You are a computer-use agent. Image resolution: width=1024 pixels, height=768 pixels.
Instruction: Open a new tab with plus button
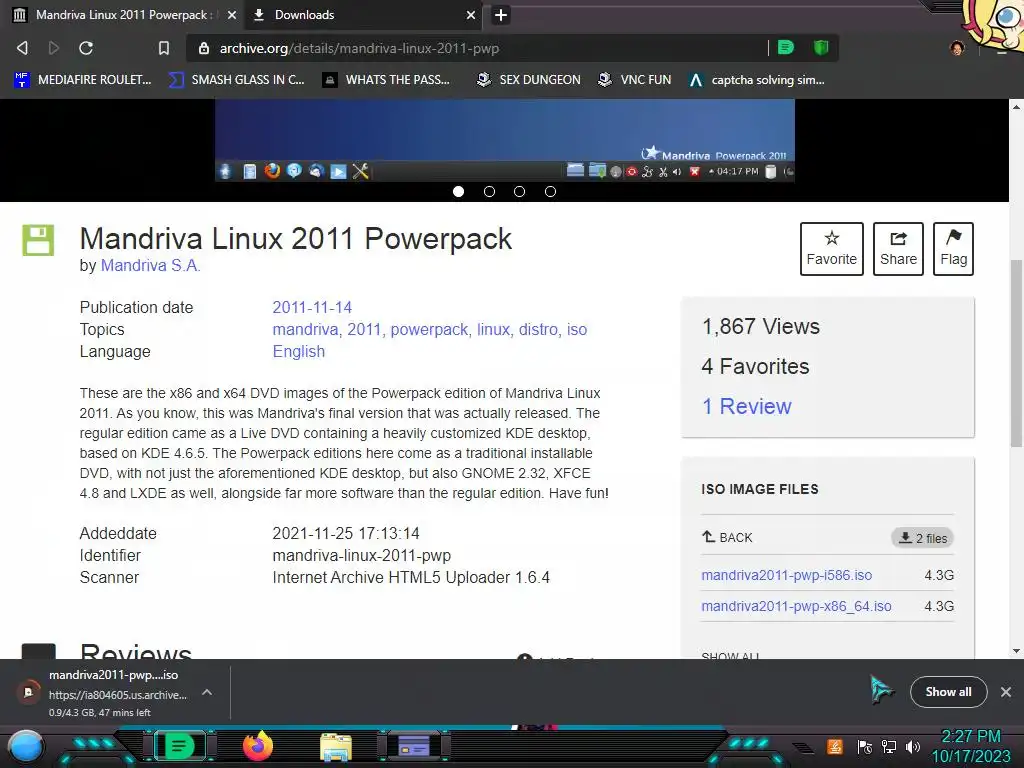point(500,15)
